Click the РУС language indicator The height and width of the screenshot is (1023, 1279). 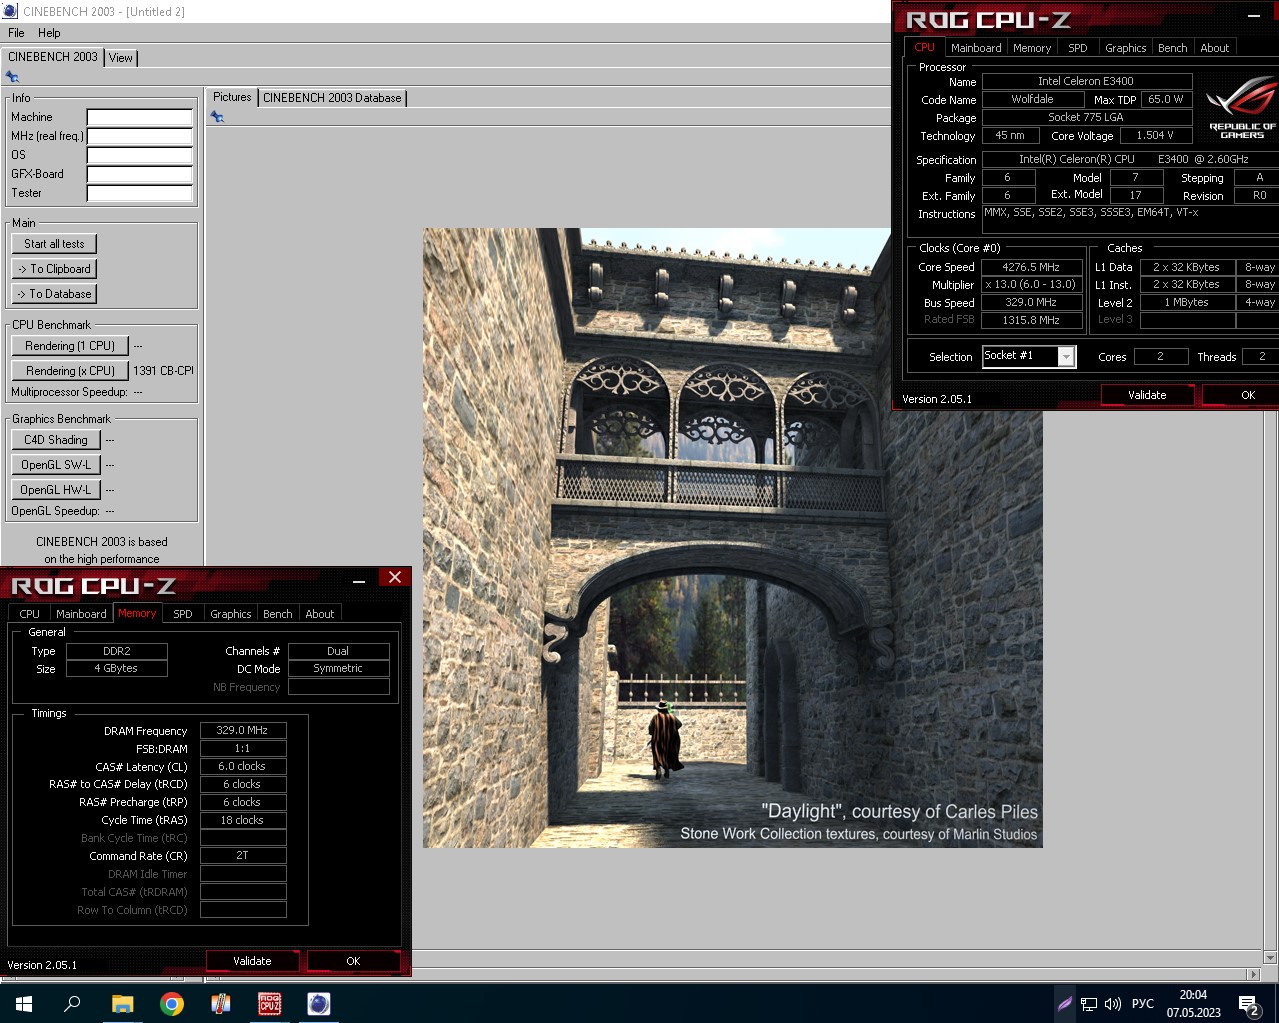[x=1142, y=1003]
